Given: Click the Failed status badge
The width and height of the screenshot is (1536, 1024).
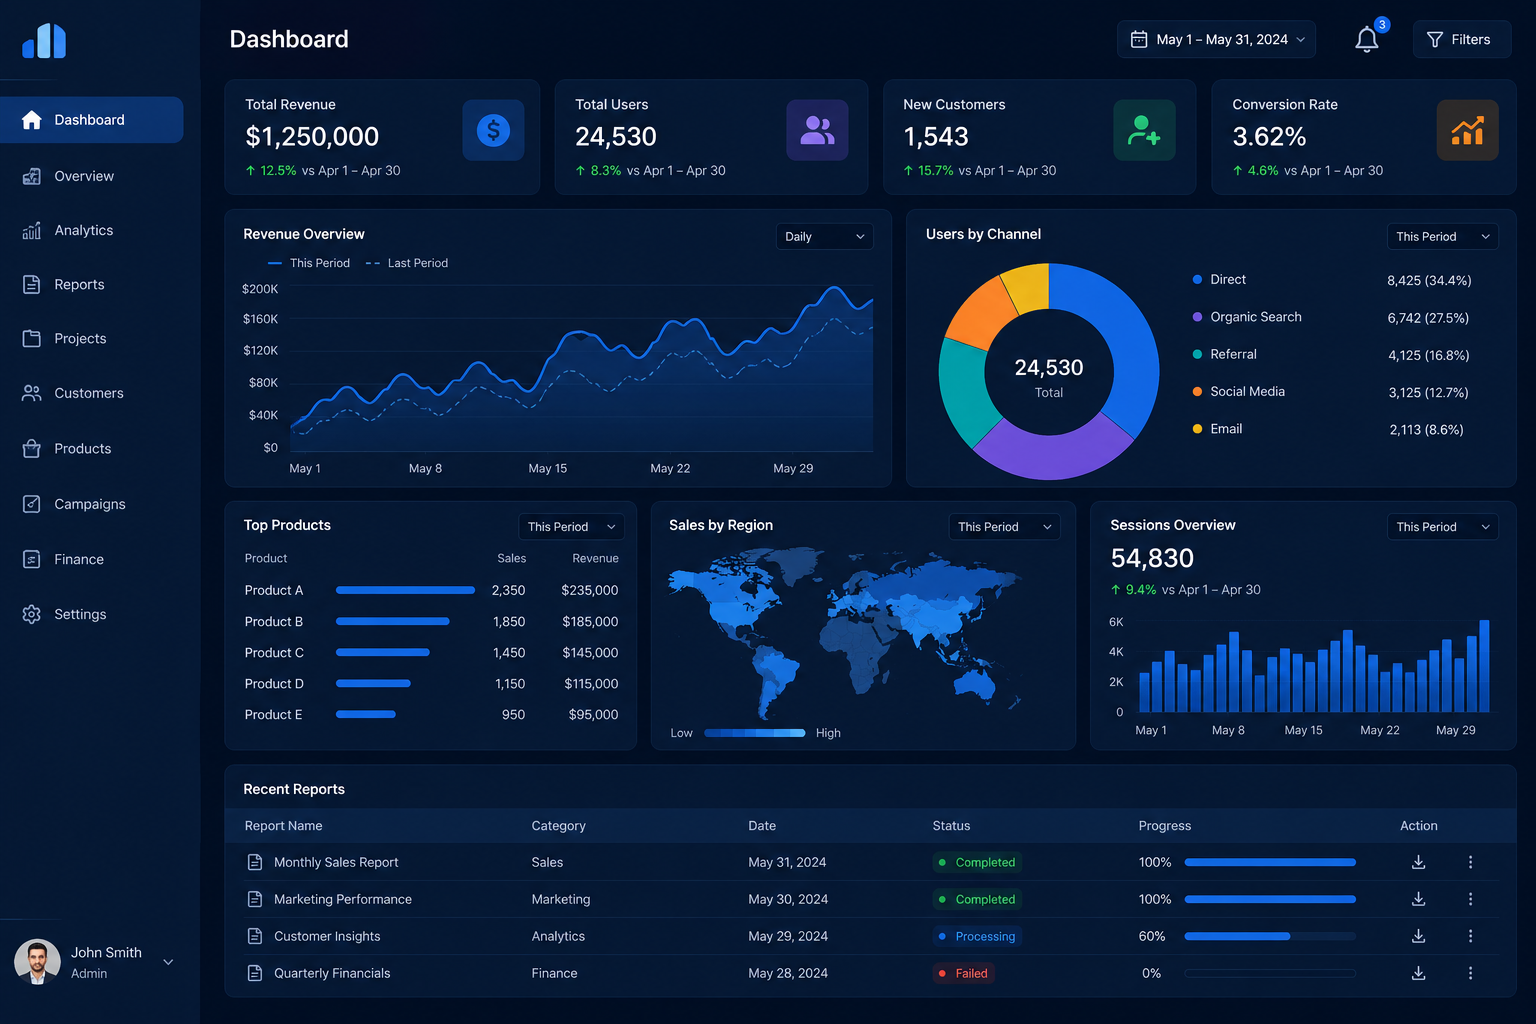Looking at the screenshot, I should (x=963, y=973).
